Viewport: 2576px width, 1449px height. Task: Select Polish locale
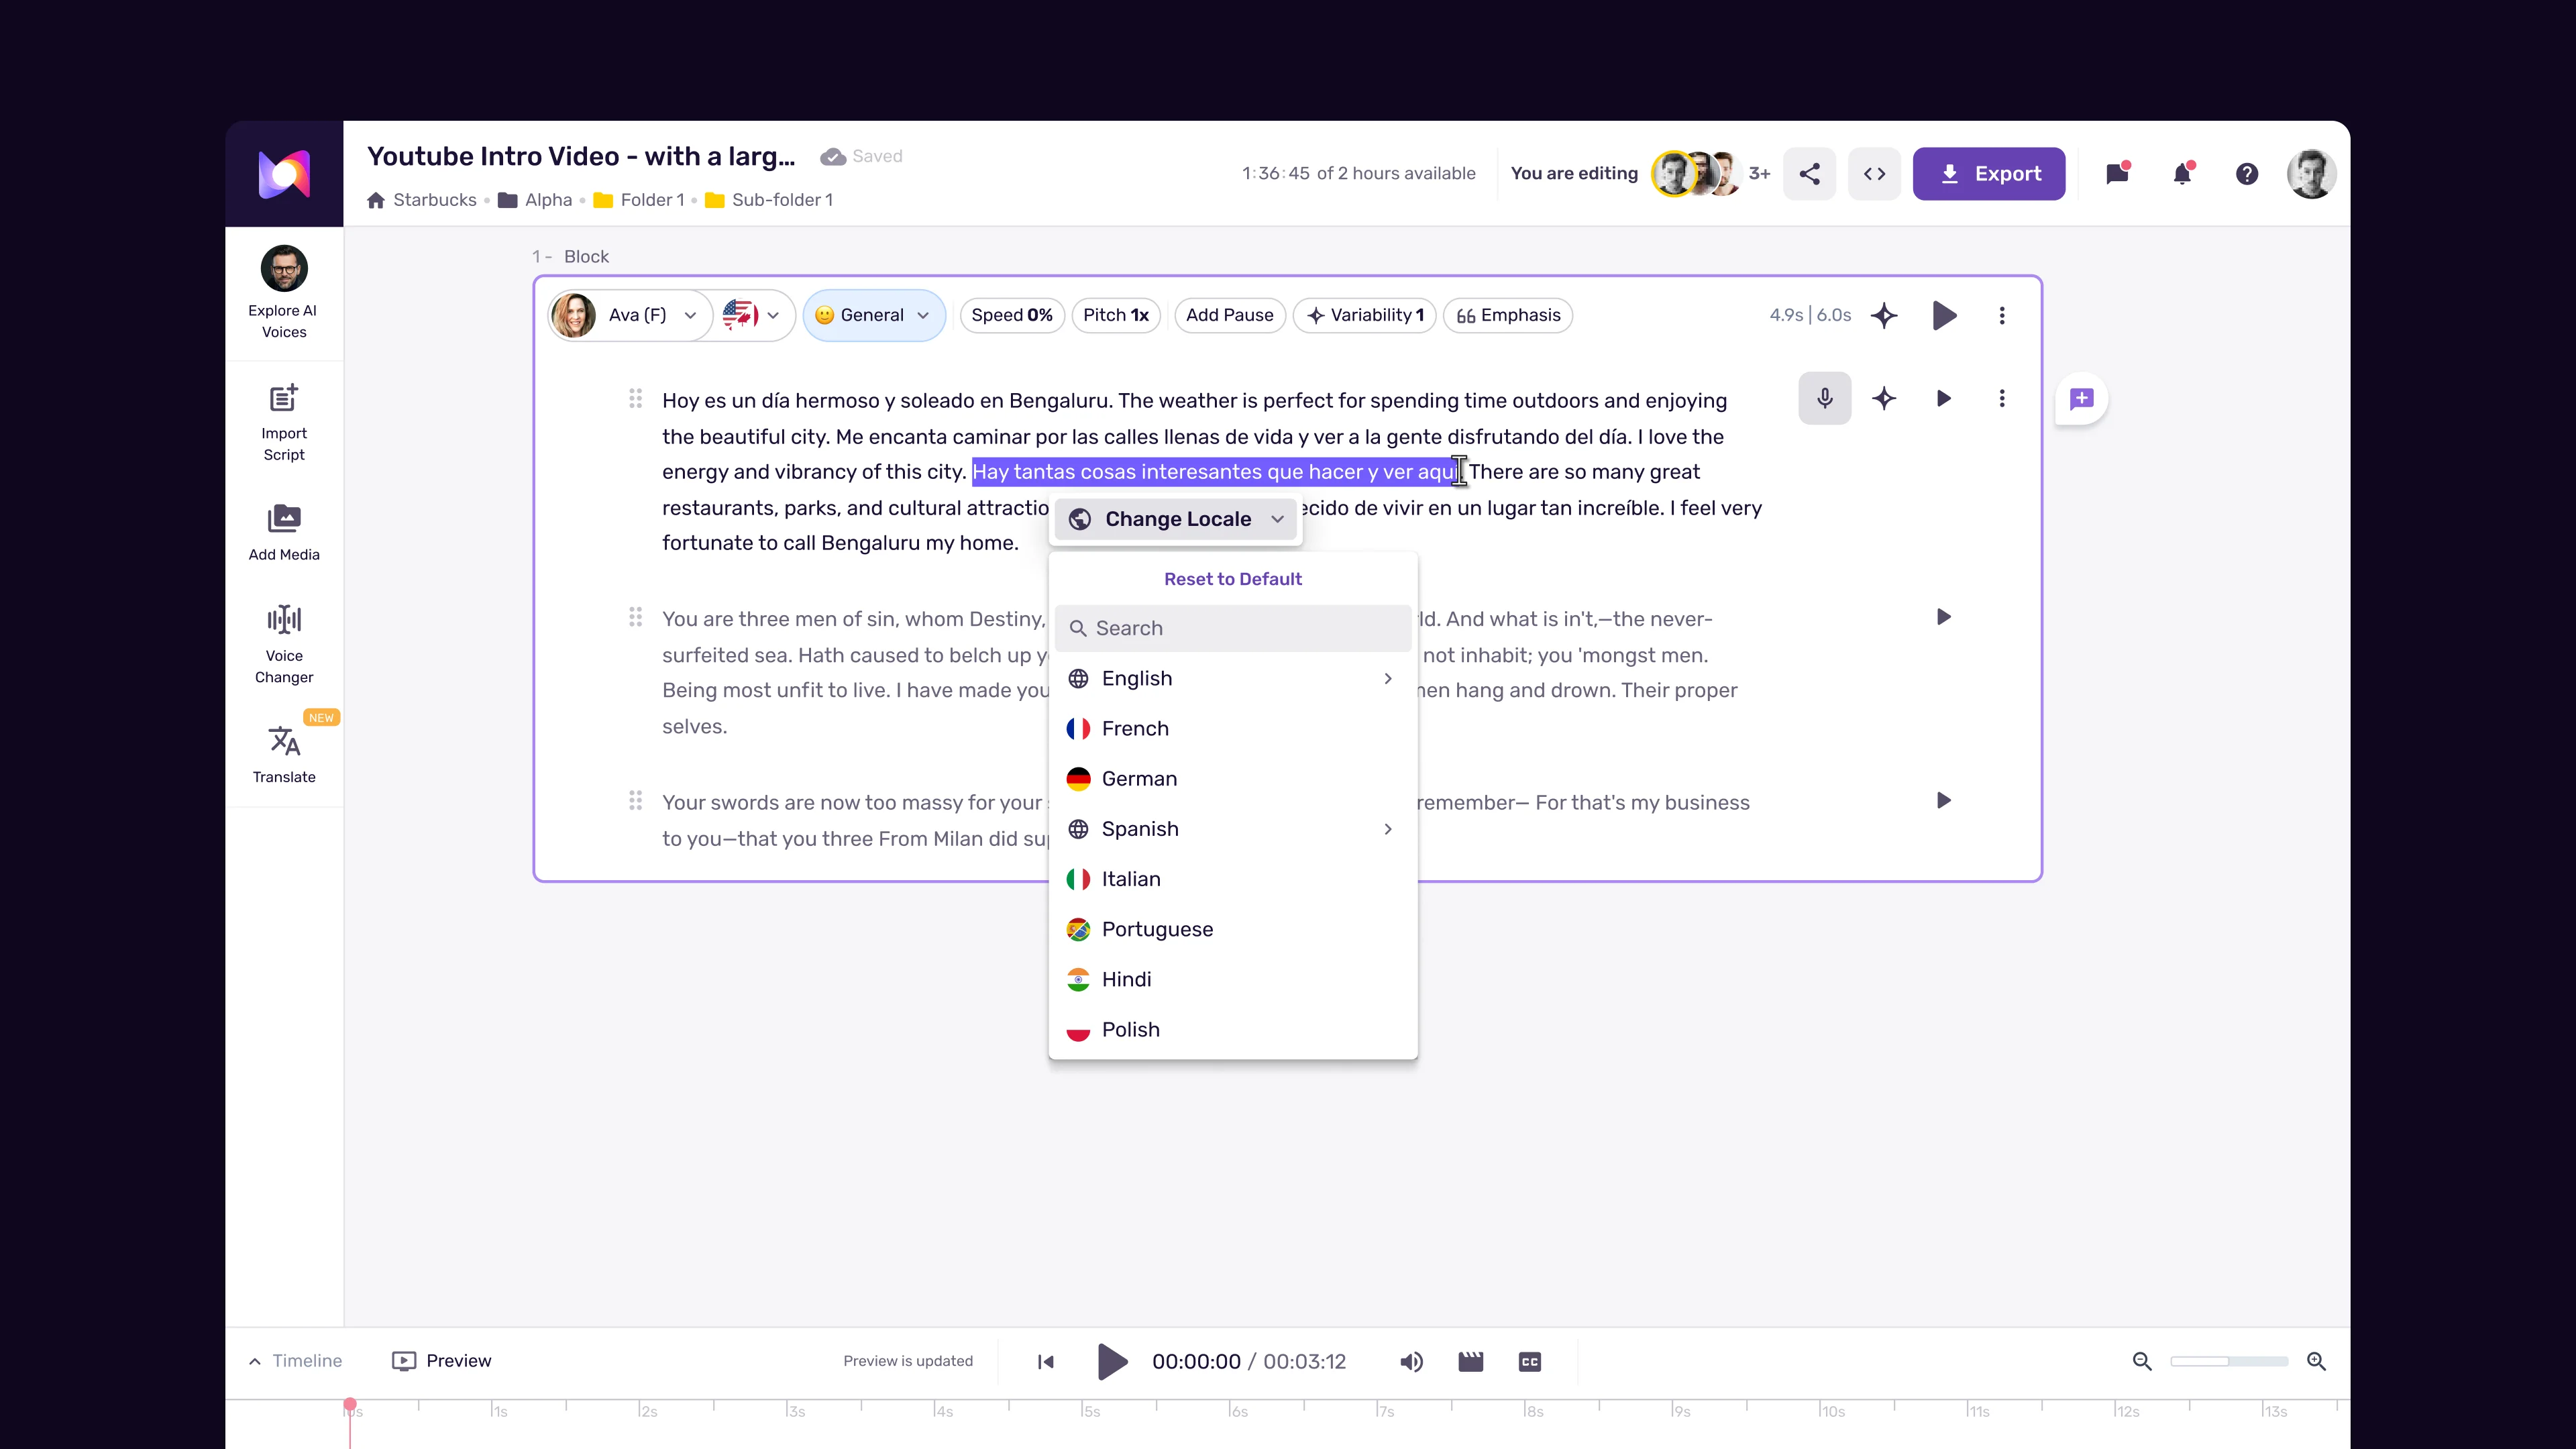pos(1232,1030)
